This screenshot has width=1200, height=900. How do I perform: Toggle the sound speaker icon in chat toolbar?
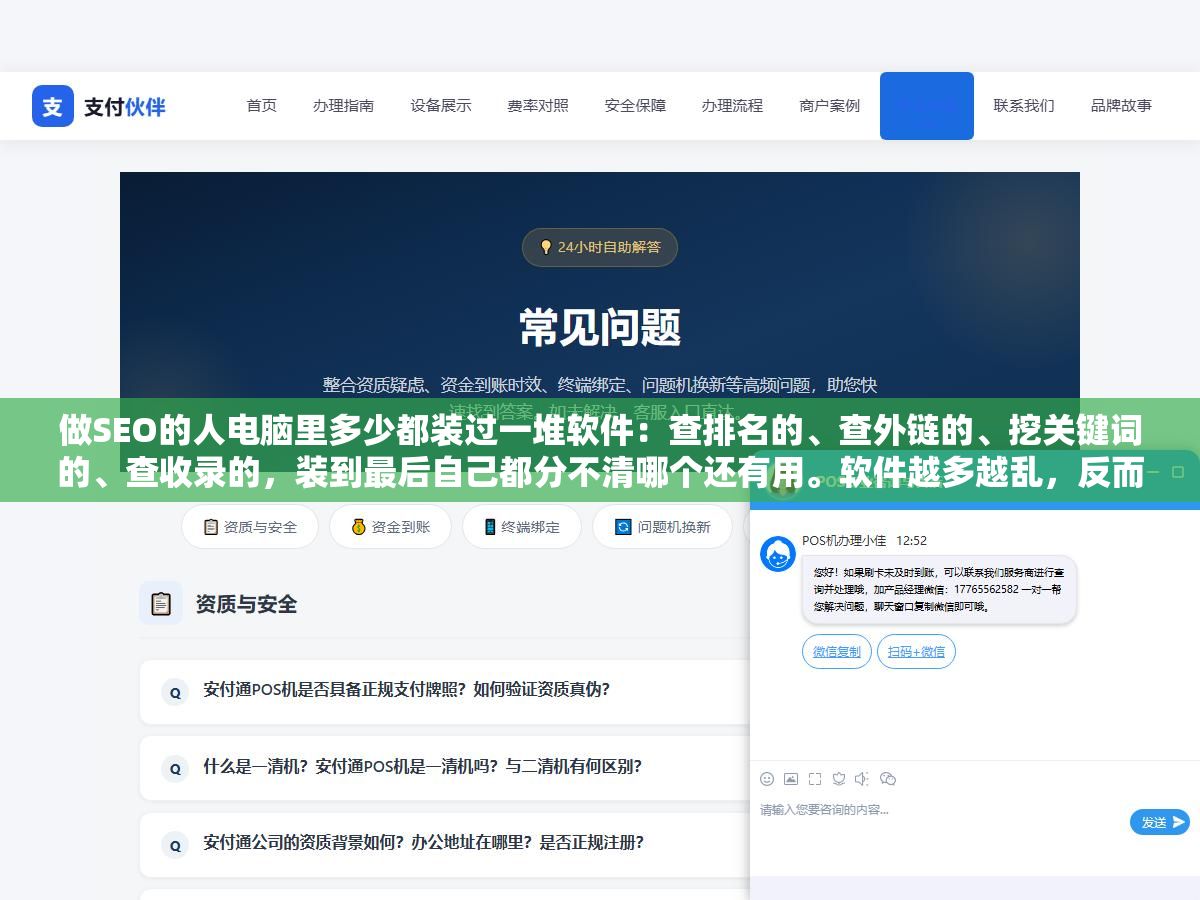pyautogui.click(x=862, y=779)
